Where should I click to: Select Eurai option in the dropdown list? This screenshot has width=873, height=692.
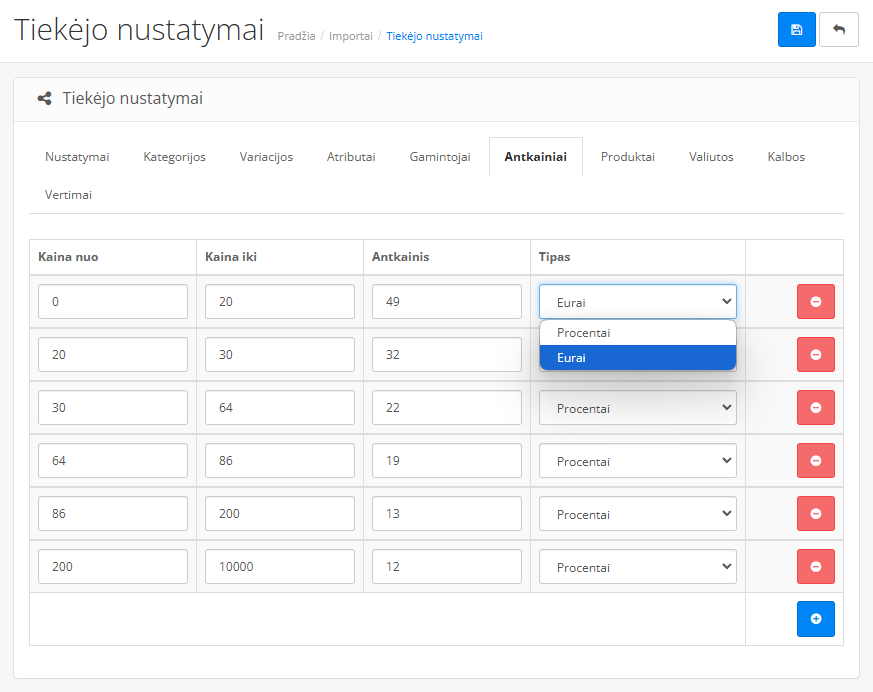[637, 357]
